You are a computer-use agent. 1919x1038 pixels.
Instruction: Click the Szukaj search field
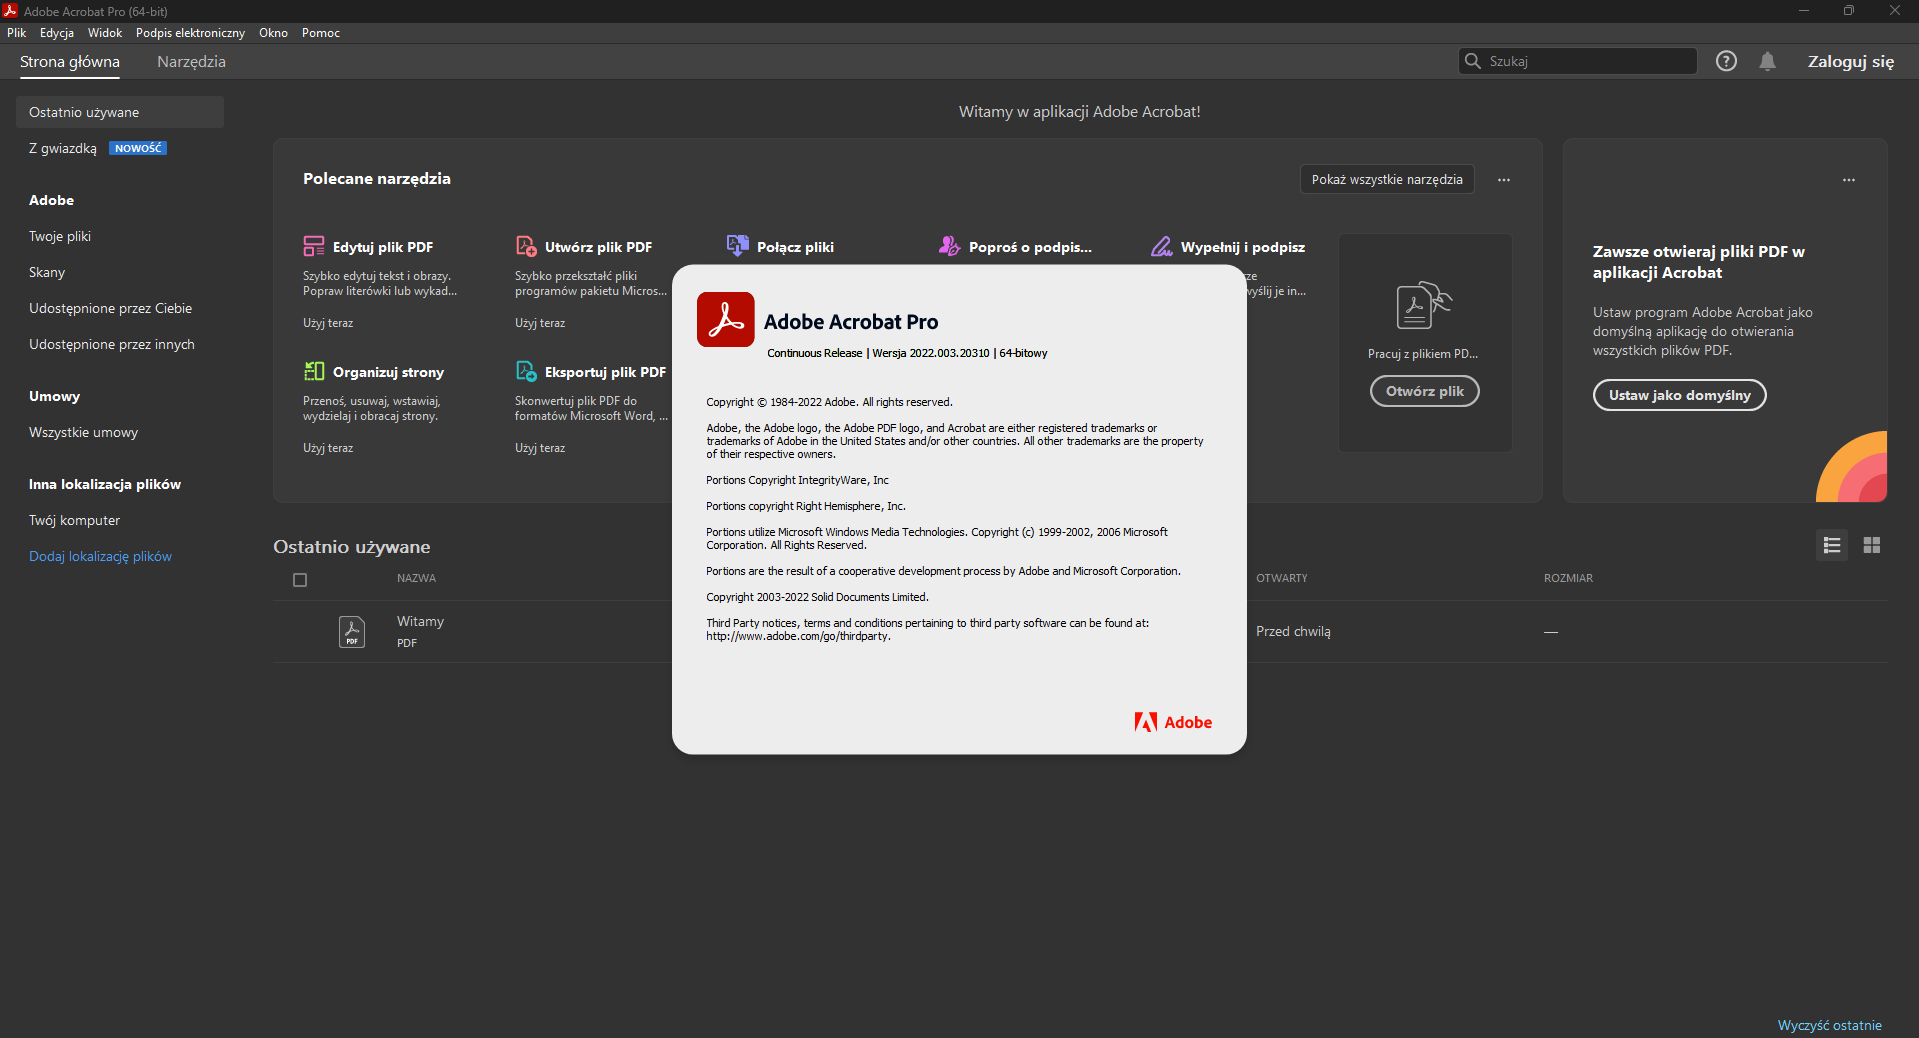pyautogui.click(x=1578, y=61)
